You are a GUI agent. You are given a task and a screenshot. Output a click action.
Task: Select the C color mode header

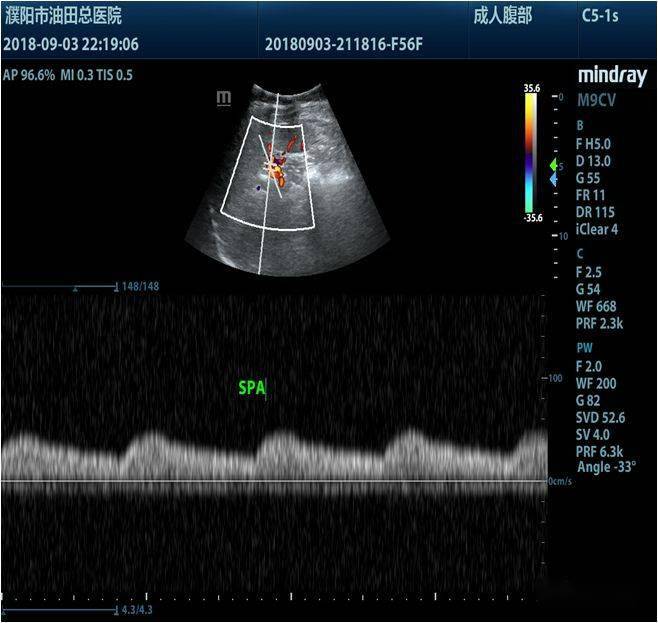coord(581,254)
